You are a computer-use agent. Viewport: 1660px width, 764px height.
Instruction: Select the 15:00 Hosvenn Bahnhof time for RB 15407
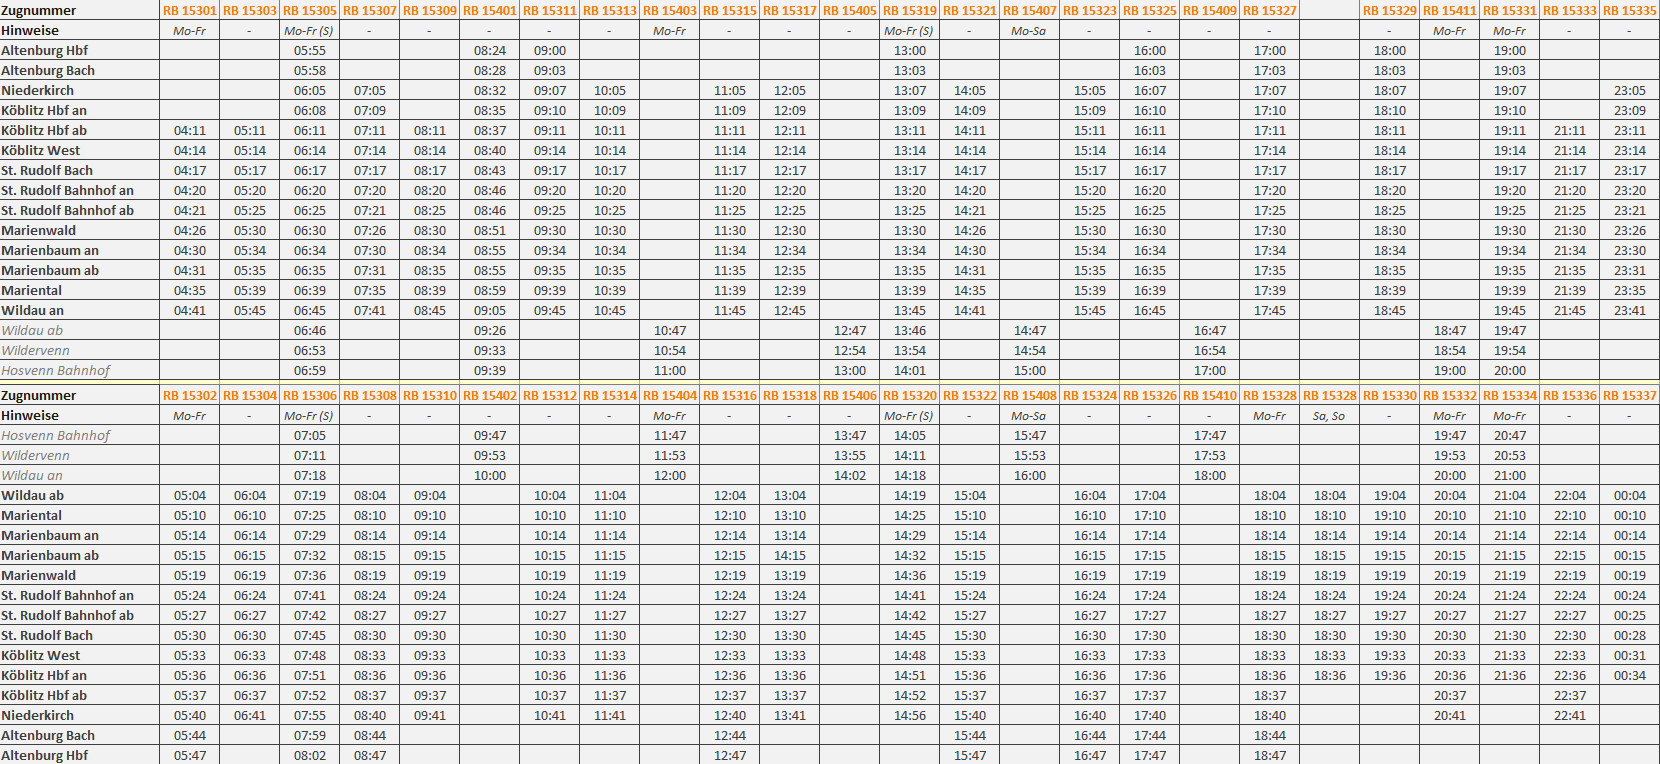click(x=1030, y=370)
